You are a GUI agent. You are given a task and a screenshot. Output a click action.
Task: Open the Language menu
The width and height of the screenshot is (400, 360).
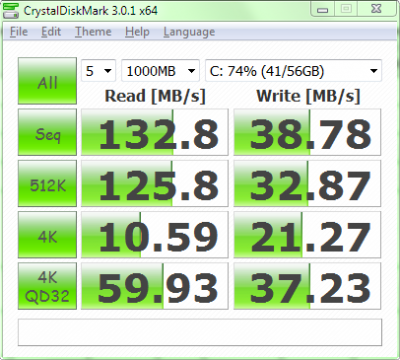[x=189, y=32]
